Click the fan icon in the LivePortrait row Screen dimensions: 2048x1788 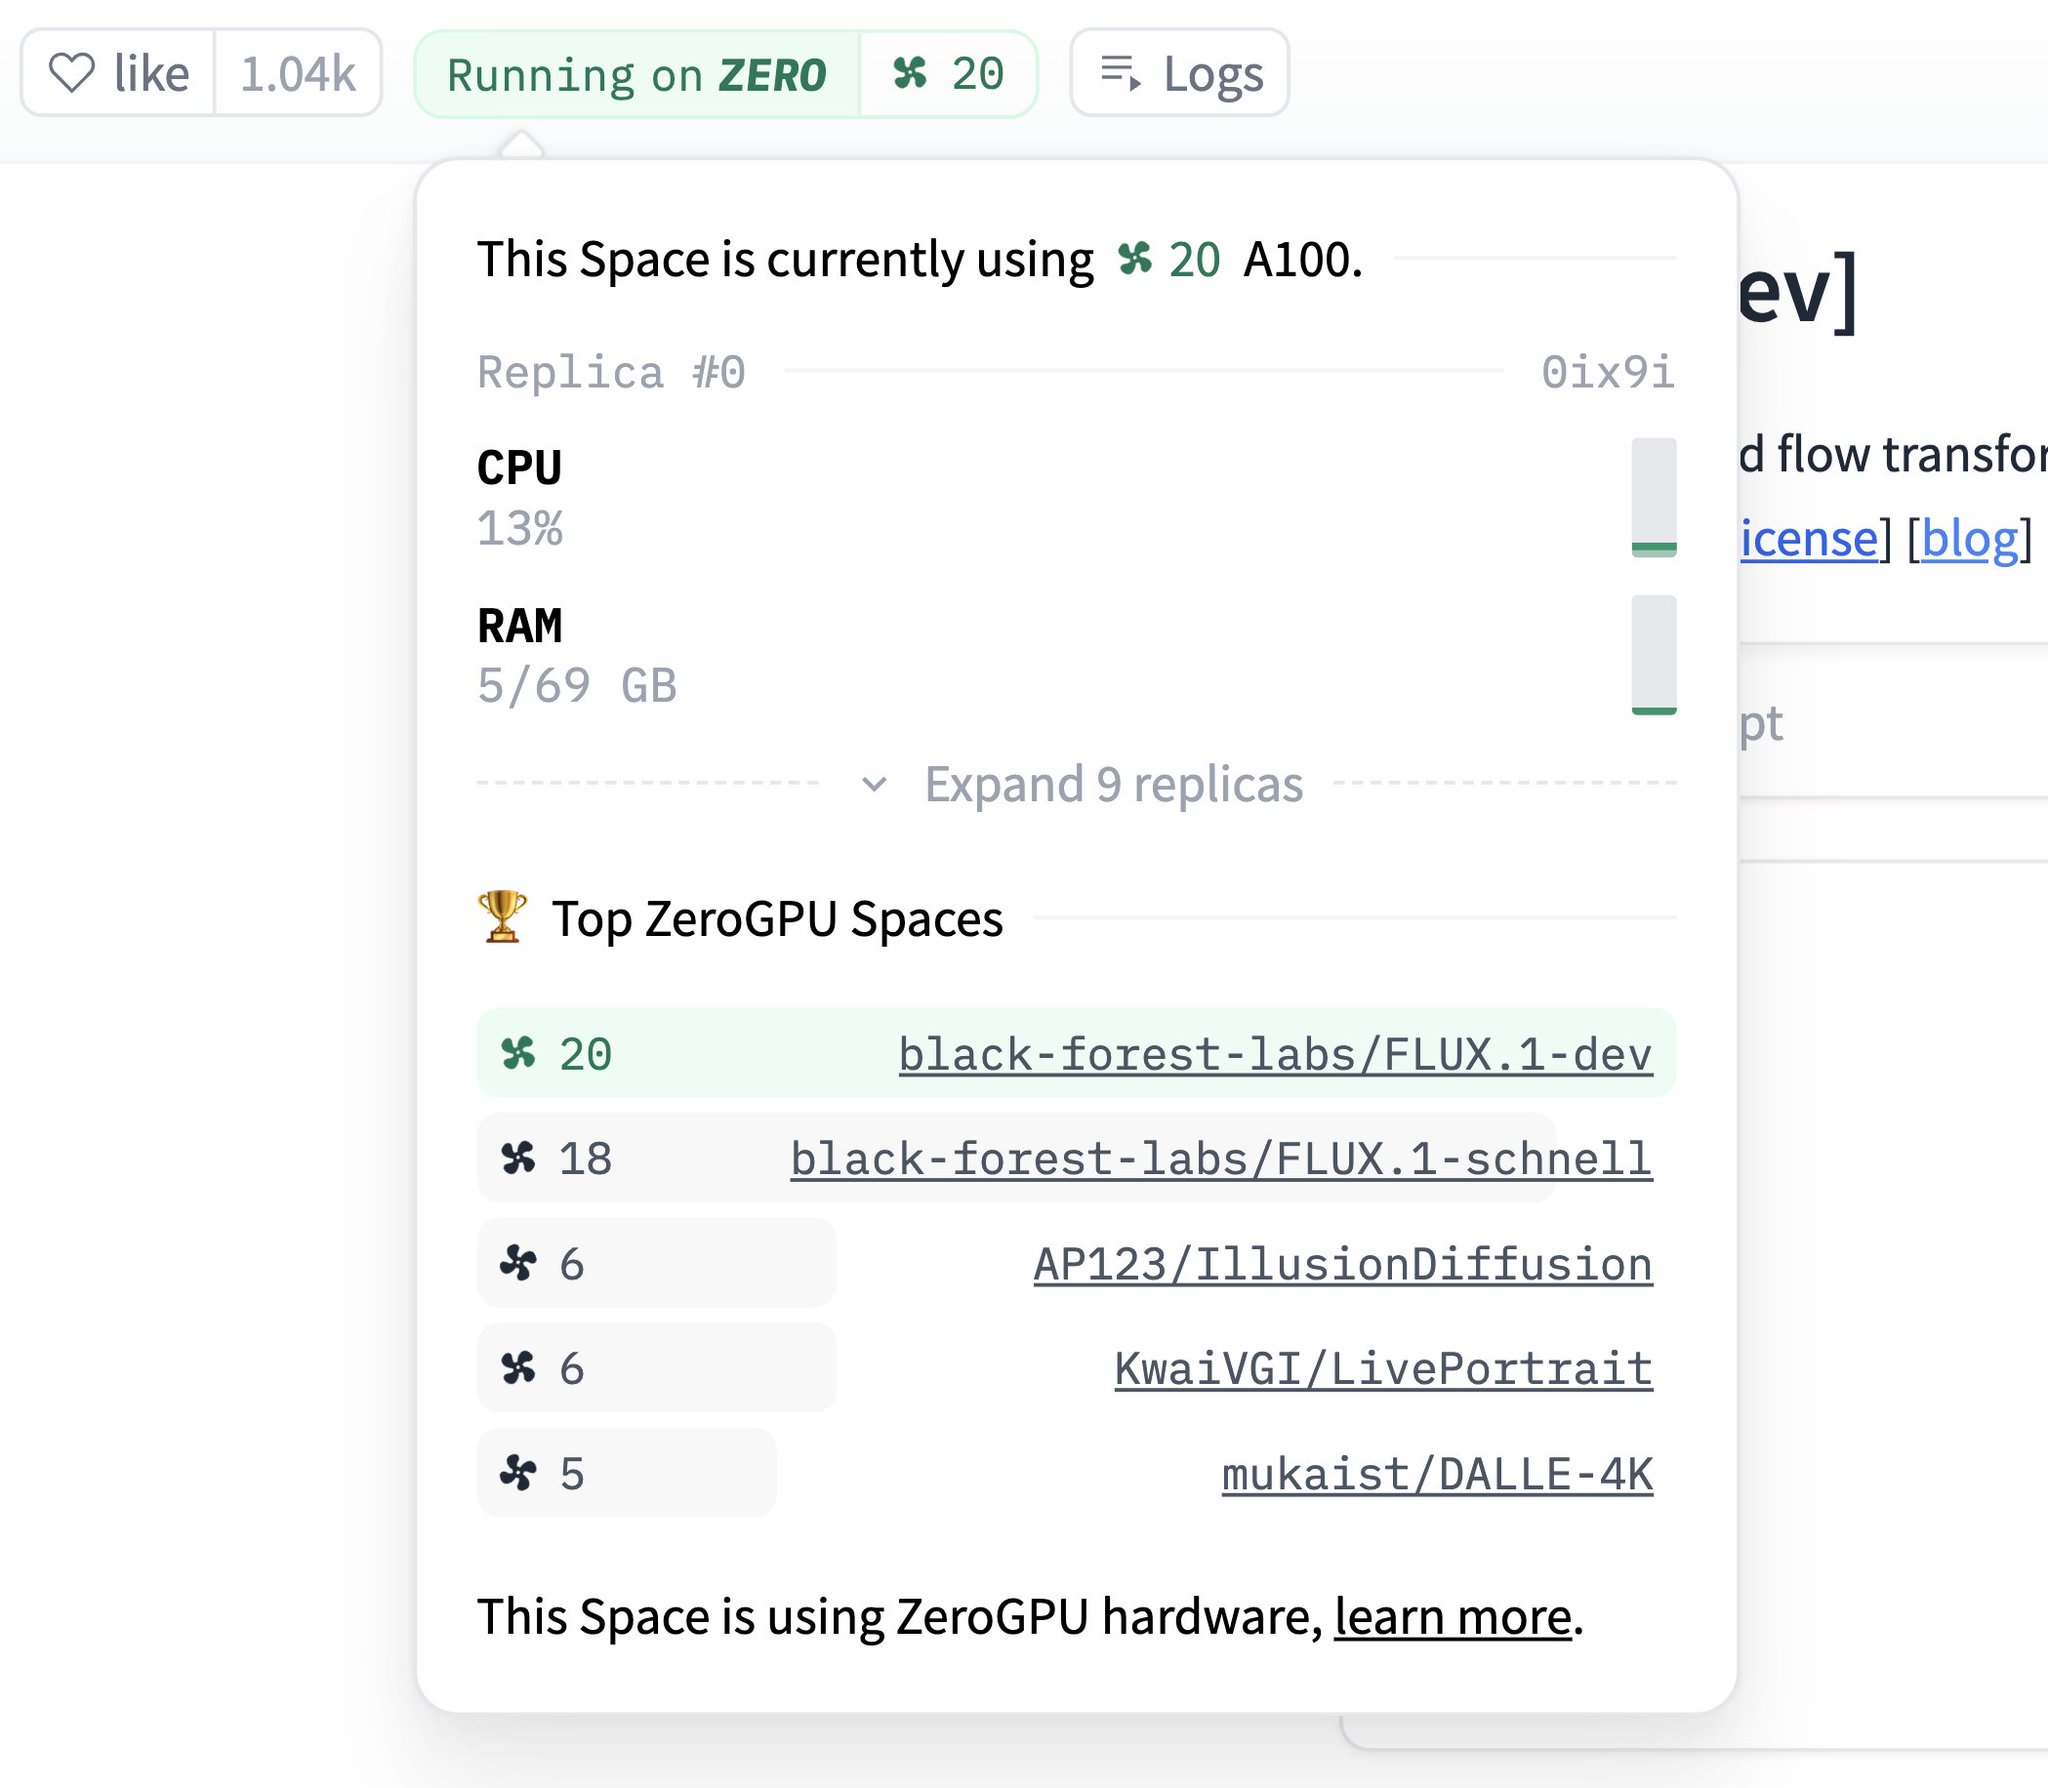point(518,1368)
